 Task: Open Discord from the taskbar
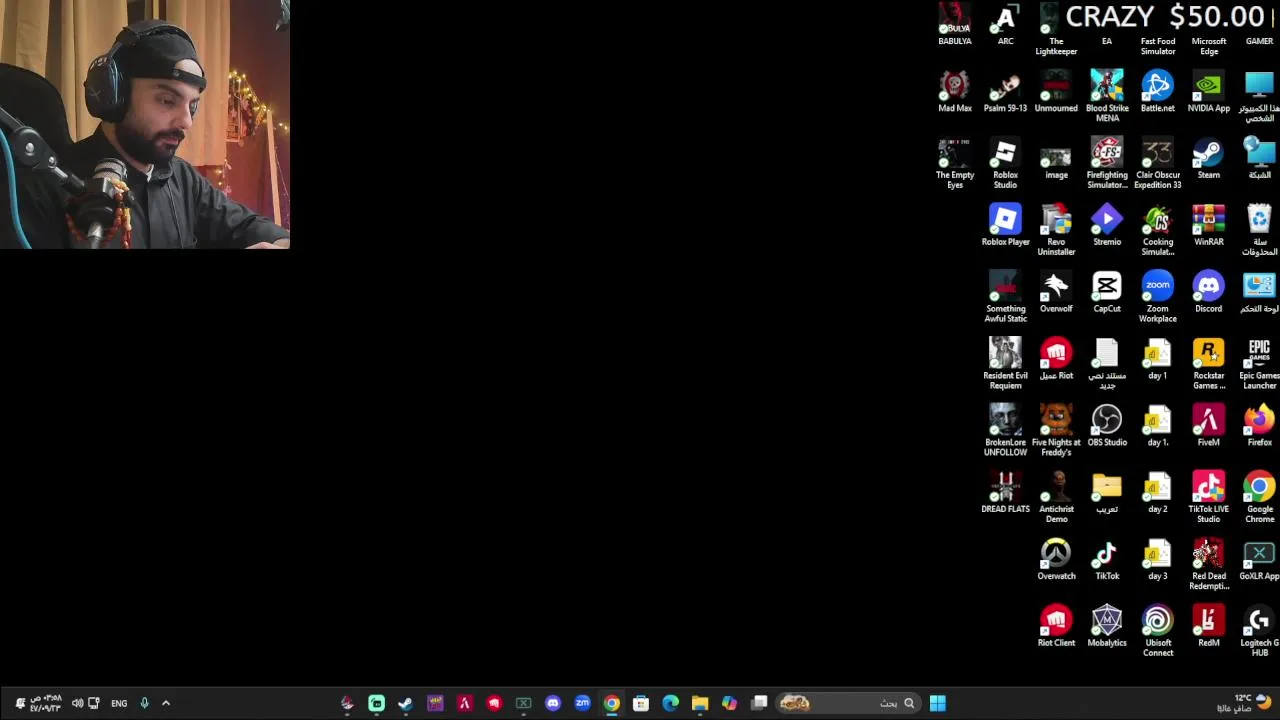click(553, 703)
